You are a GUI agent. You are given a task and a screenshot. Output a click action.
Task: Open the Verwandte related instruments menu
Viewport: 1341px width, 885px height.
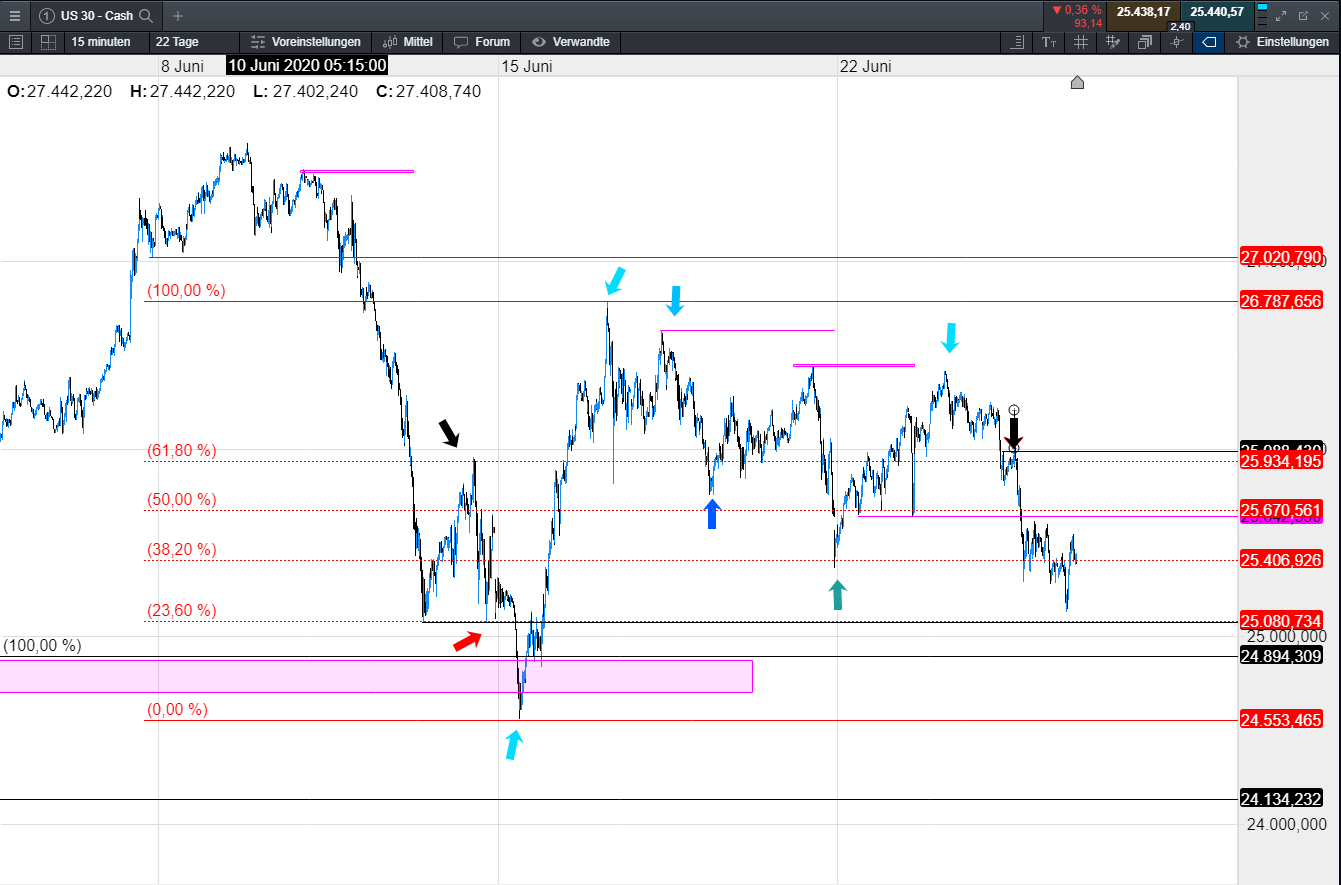[x=569, y=42]
